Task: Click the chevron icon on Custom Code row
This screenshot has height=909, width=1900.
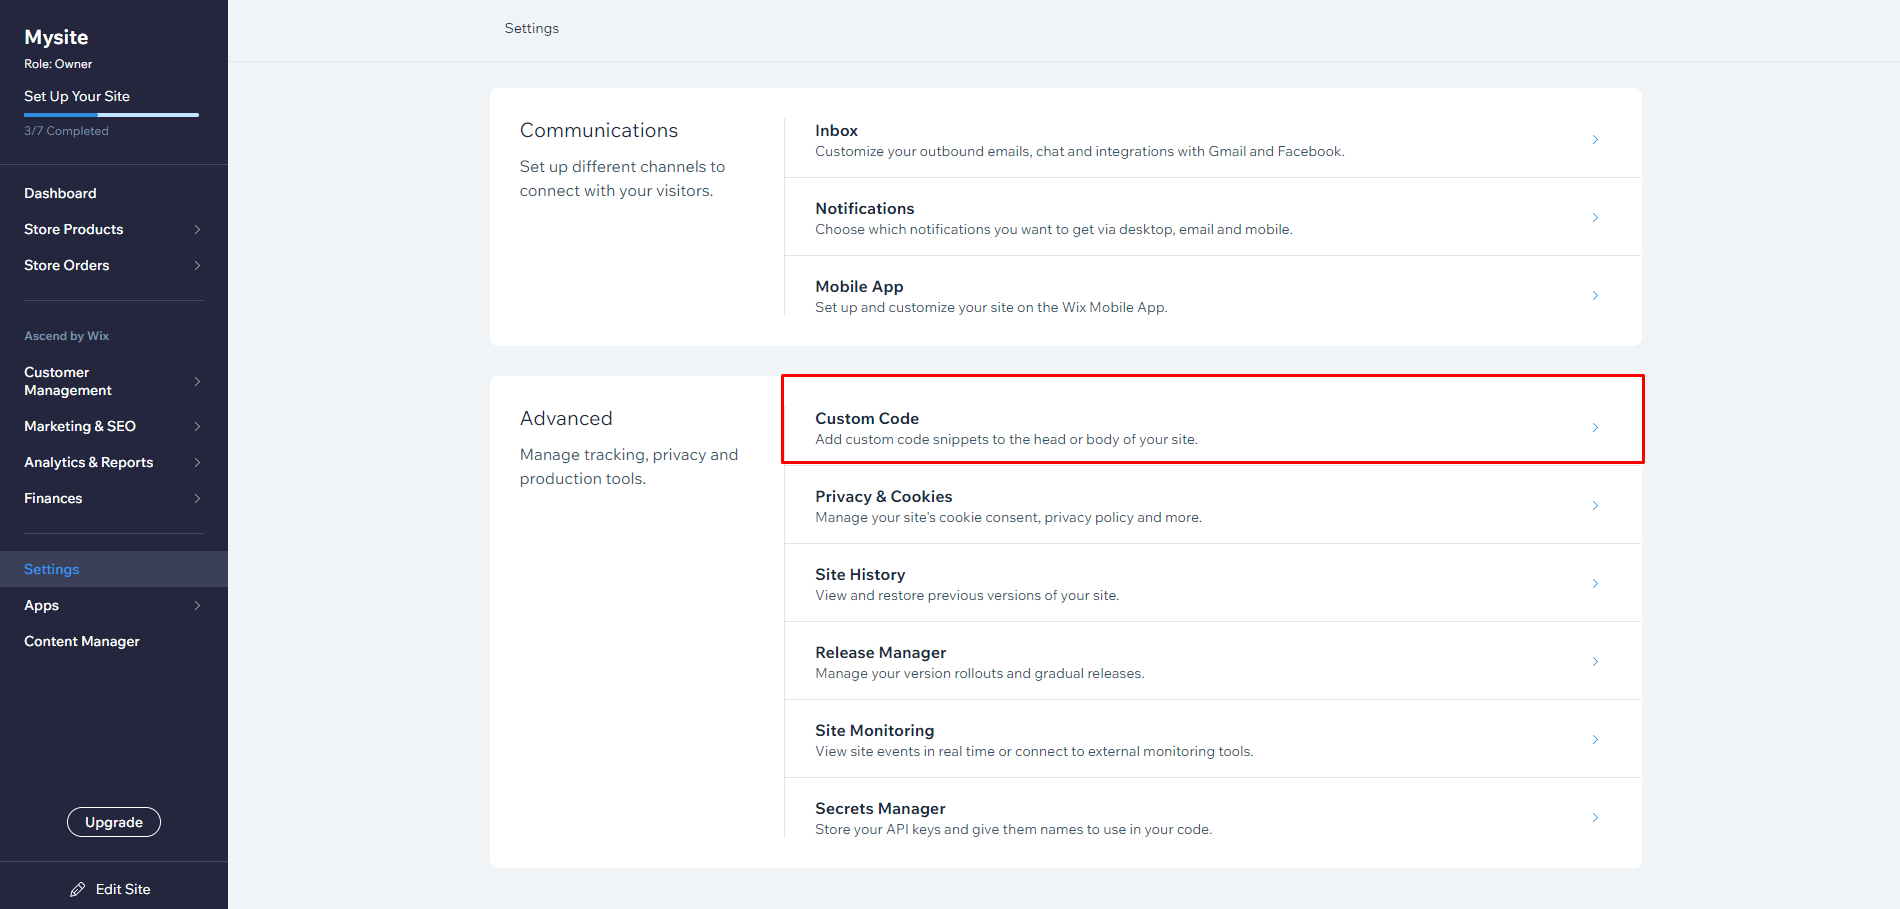Action: point(1595,428)
